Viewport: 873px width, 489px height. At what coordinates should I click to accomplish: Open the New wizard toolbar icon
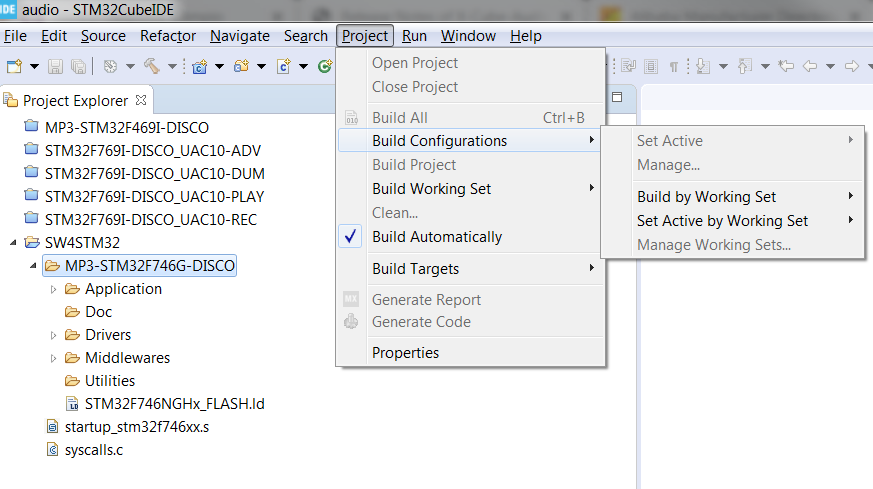coord(14,67)
